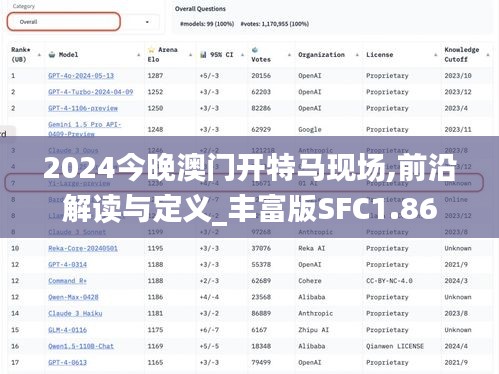The width and height of the screenshot is (499, 374).
Task: Sort table by Model column arrows
Action: (139, 55)
